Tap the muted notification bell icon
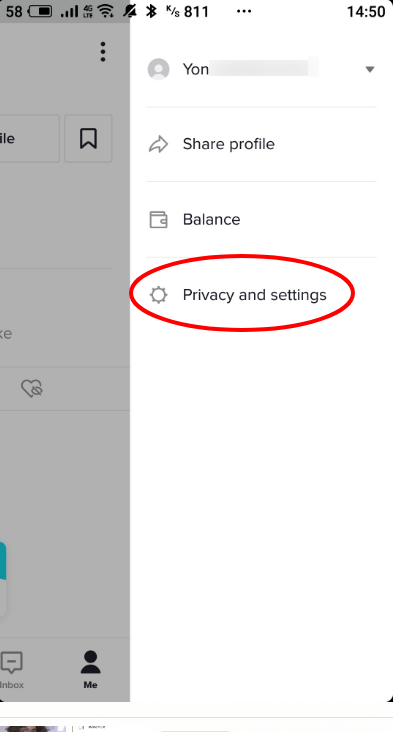Image resolution: width=393 pixels, height=732 pixels. [130, 11]
